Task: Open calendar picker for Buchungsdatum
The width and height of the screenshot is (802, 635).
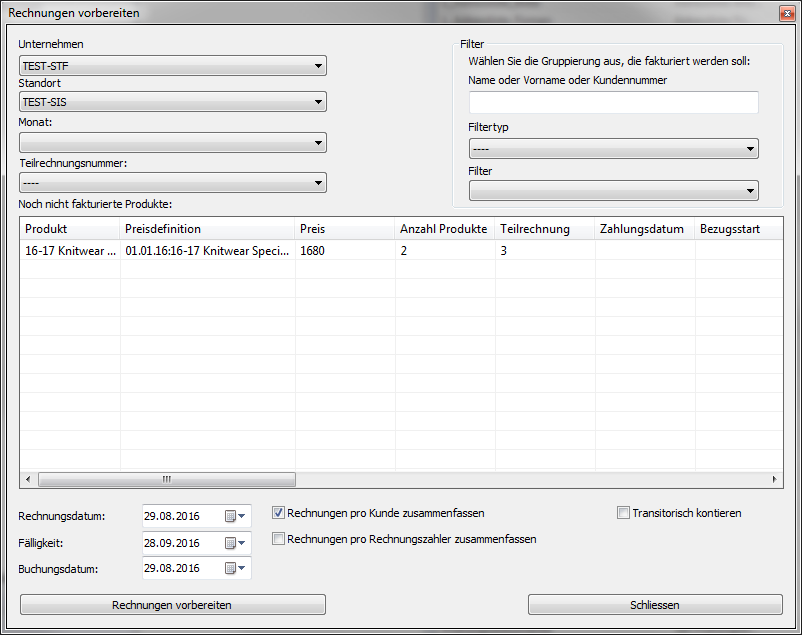Action: tap(235, 568)
